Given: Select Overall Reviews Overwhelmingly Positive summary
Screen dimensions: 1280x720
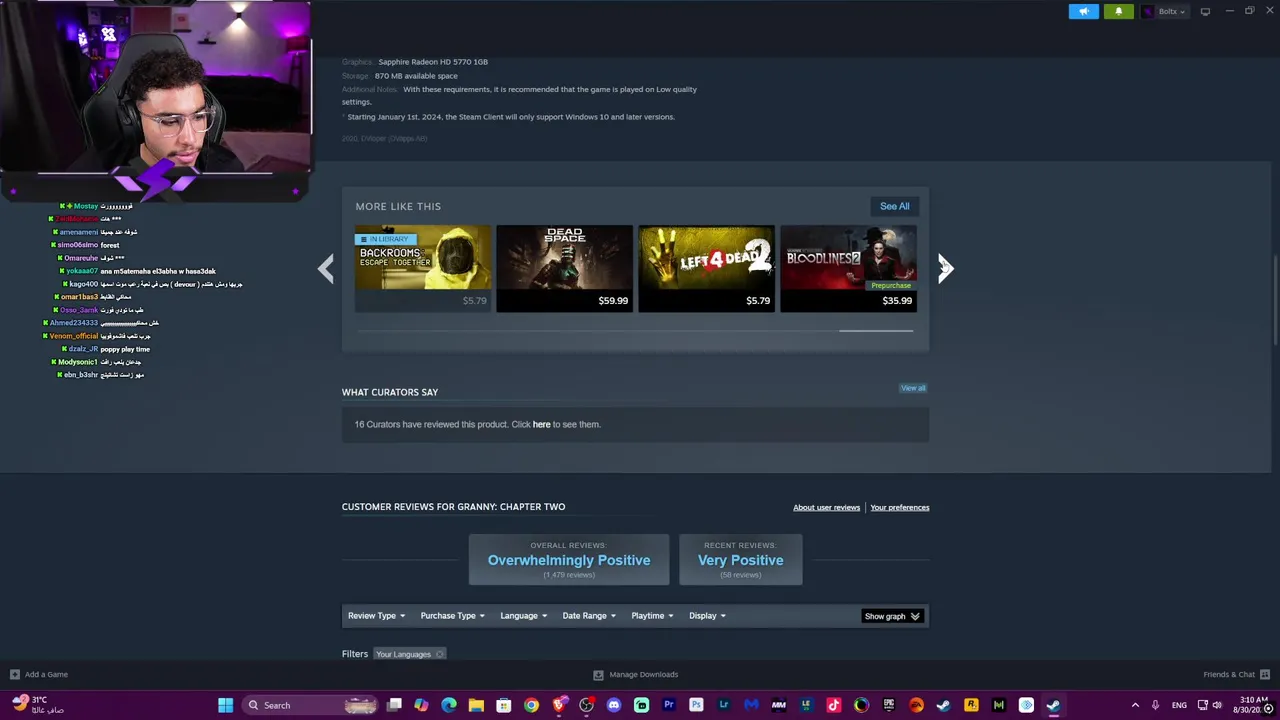Looking at the screenshot, I should [x=569, y=560].
